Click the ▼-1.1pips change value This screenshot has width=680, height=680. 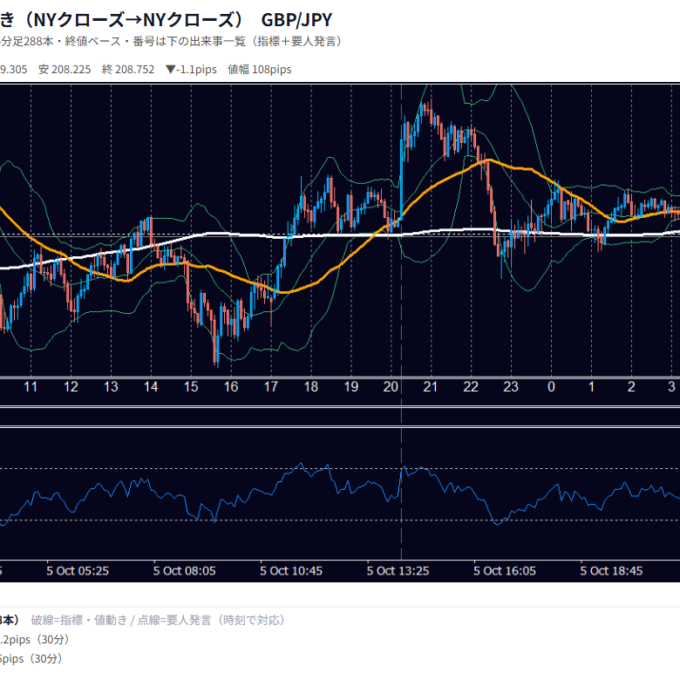[x=191, y=69]
